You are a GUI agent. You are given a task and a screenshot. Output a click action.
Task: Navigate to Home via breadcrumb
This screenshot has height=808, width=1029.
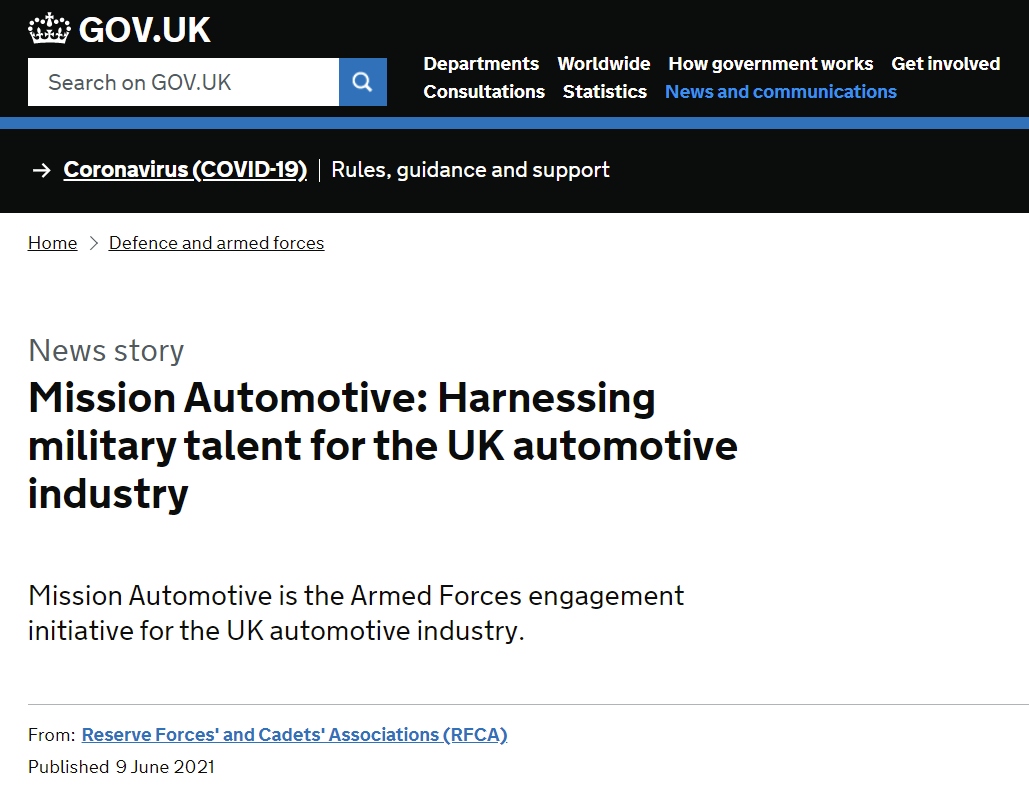tap(52, 242)
